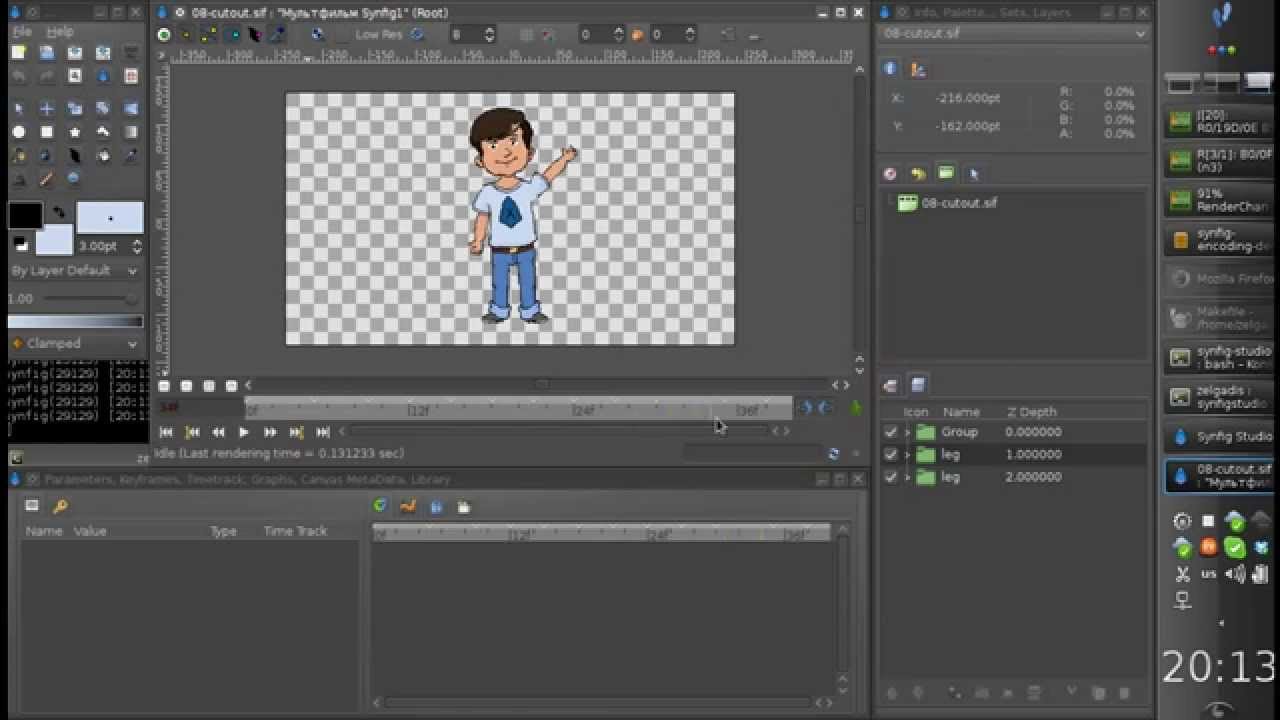Select the Star tool in the toolbox
Image resolution: width=1280 pixels, height=720 pixels.
click(75, 132)
